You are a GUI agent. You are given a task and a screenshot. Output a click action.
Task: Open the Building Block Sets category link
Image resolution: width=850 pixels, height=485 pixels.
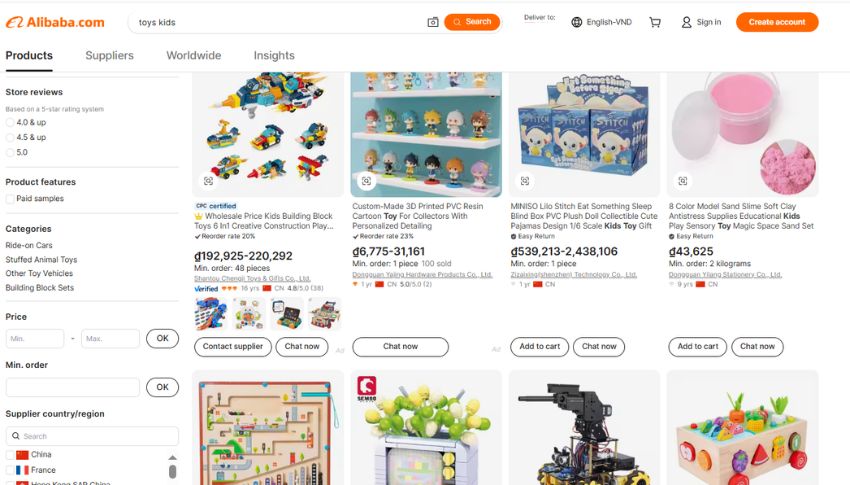[40, 288]
